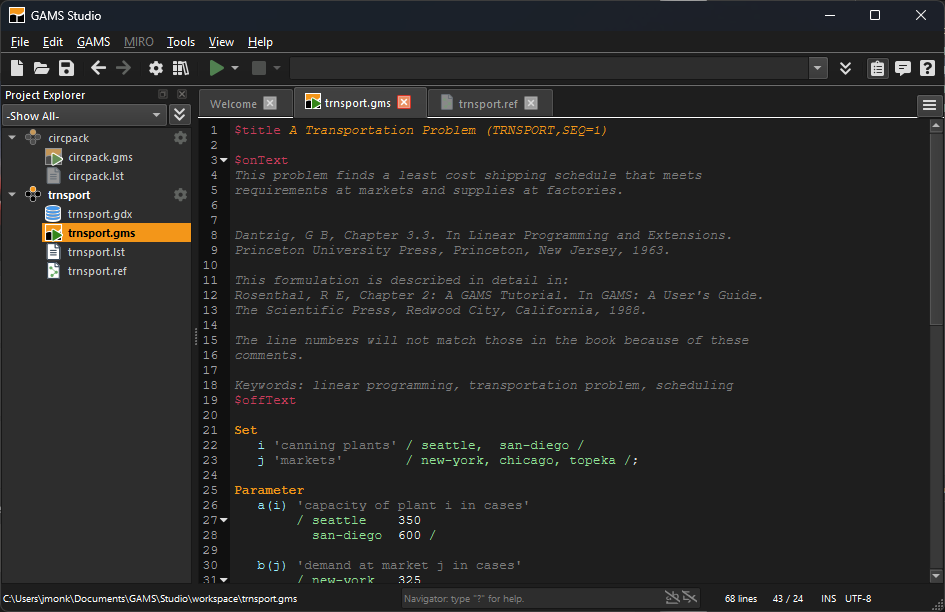Switch to the trnsport.ref tab
The image size is (945, 612).
tap(487, 103)
